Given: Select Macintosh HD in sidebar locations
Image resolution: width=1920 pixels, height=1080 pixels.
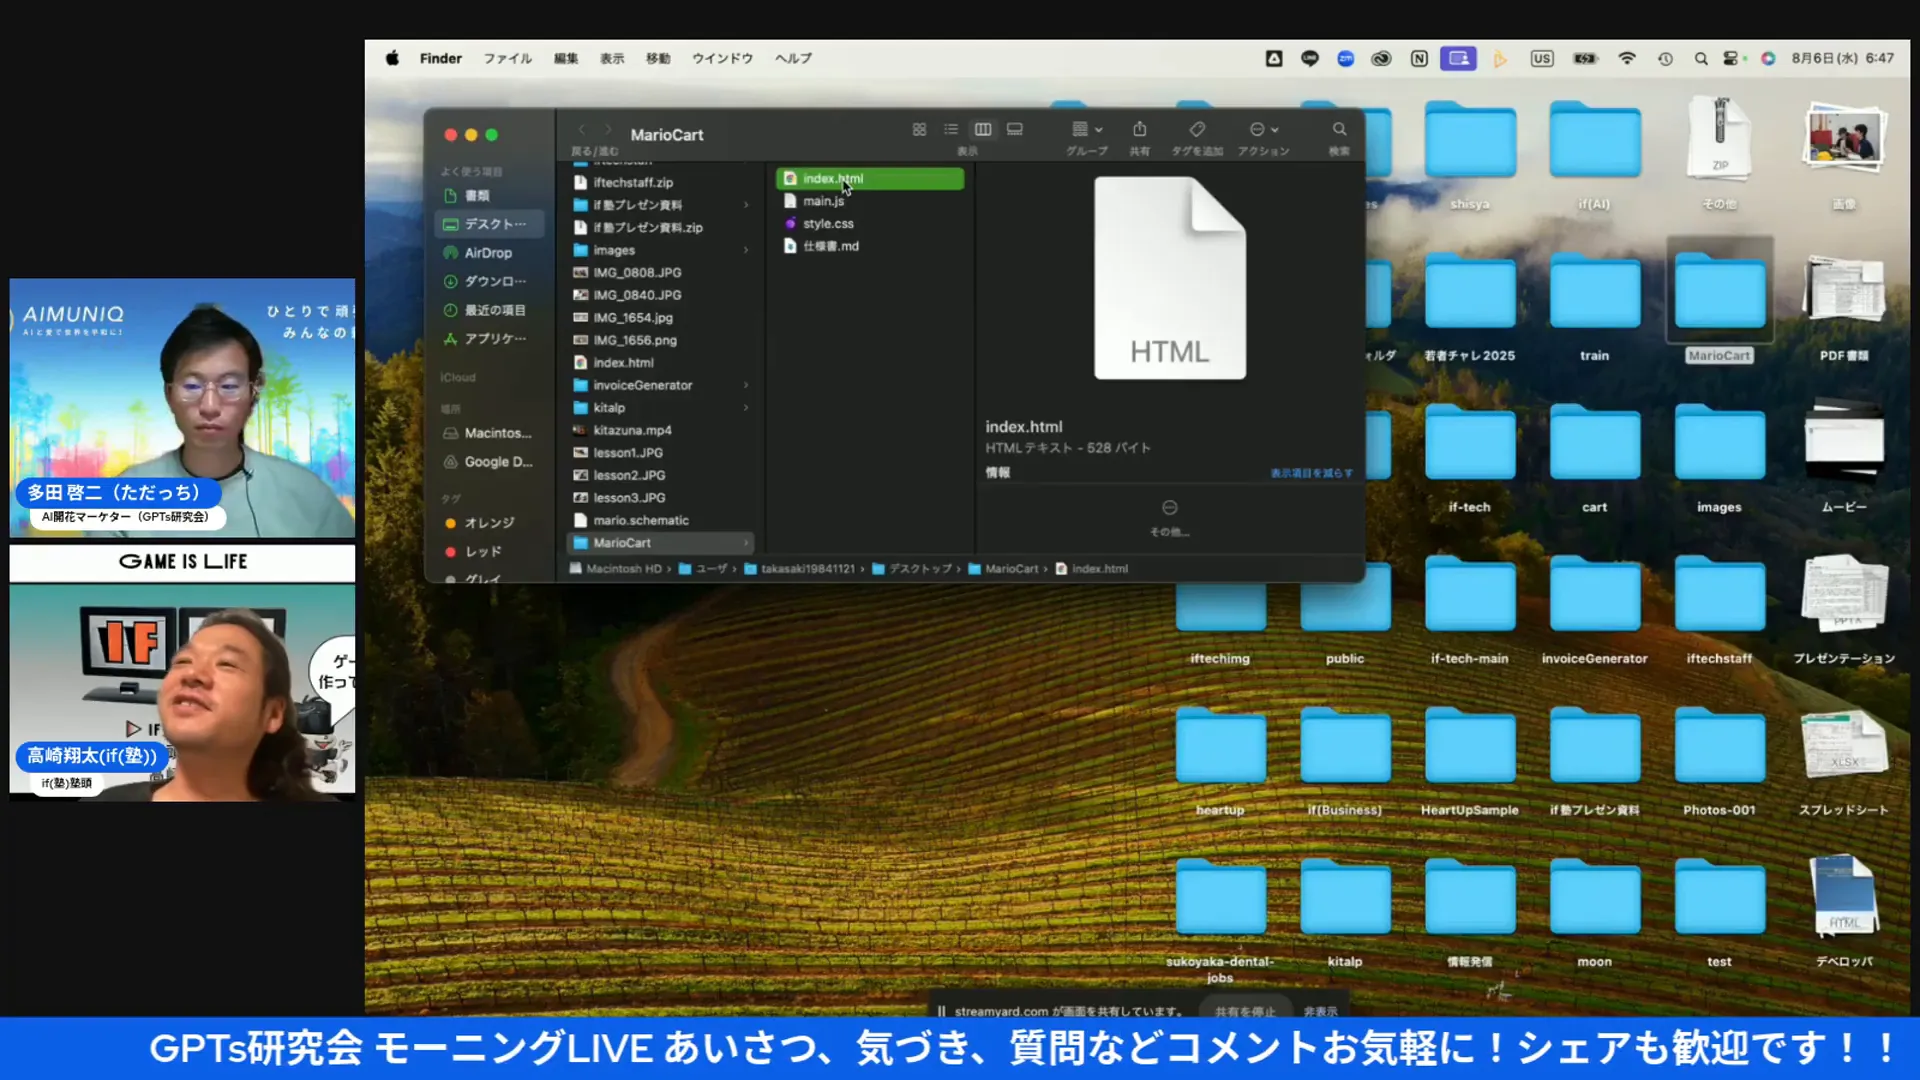Looking at the screenshot, I should pyautogui.click(x=490, y=433).
